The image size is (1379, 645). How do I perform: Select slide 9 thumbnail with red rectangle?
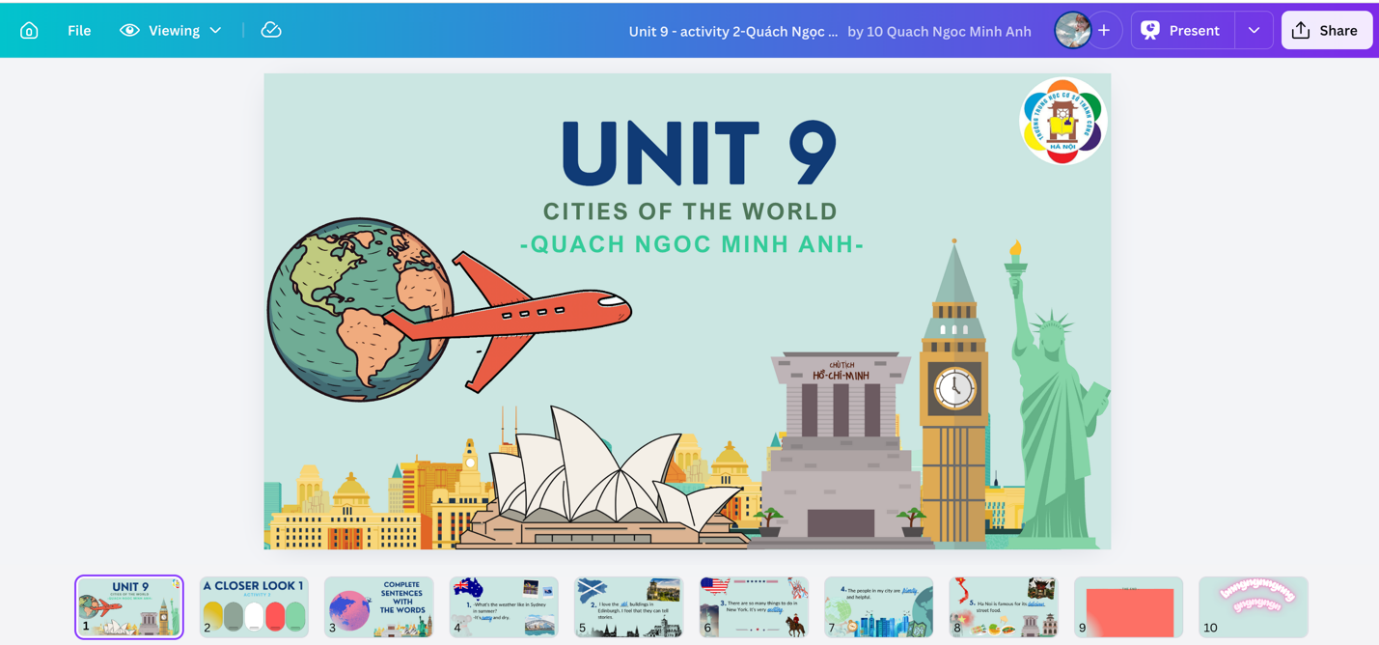click(1128, 607)
